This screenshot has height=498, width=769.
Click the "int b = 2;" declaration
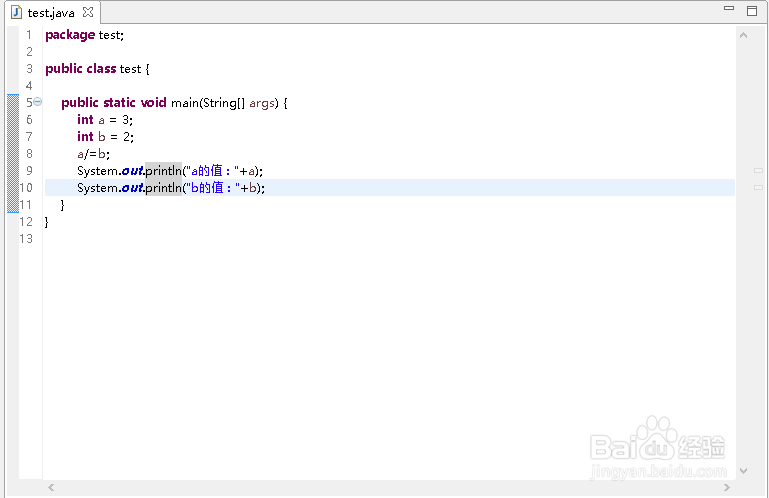tap(105, 137)
